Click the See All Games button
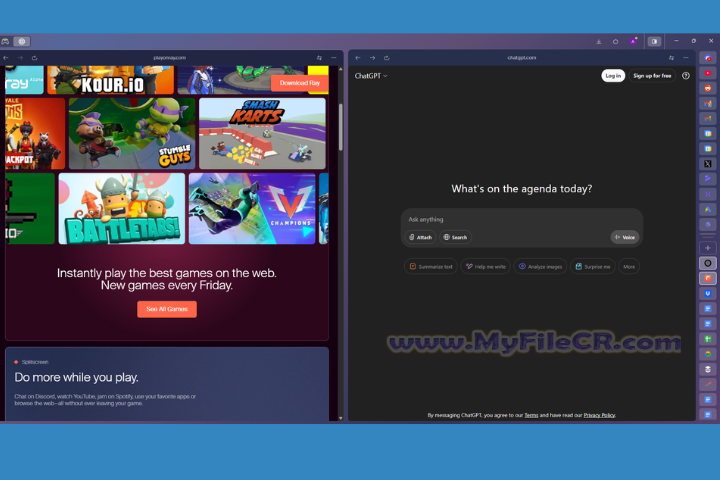This screenshot has width=720, height=480. 167,309
